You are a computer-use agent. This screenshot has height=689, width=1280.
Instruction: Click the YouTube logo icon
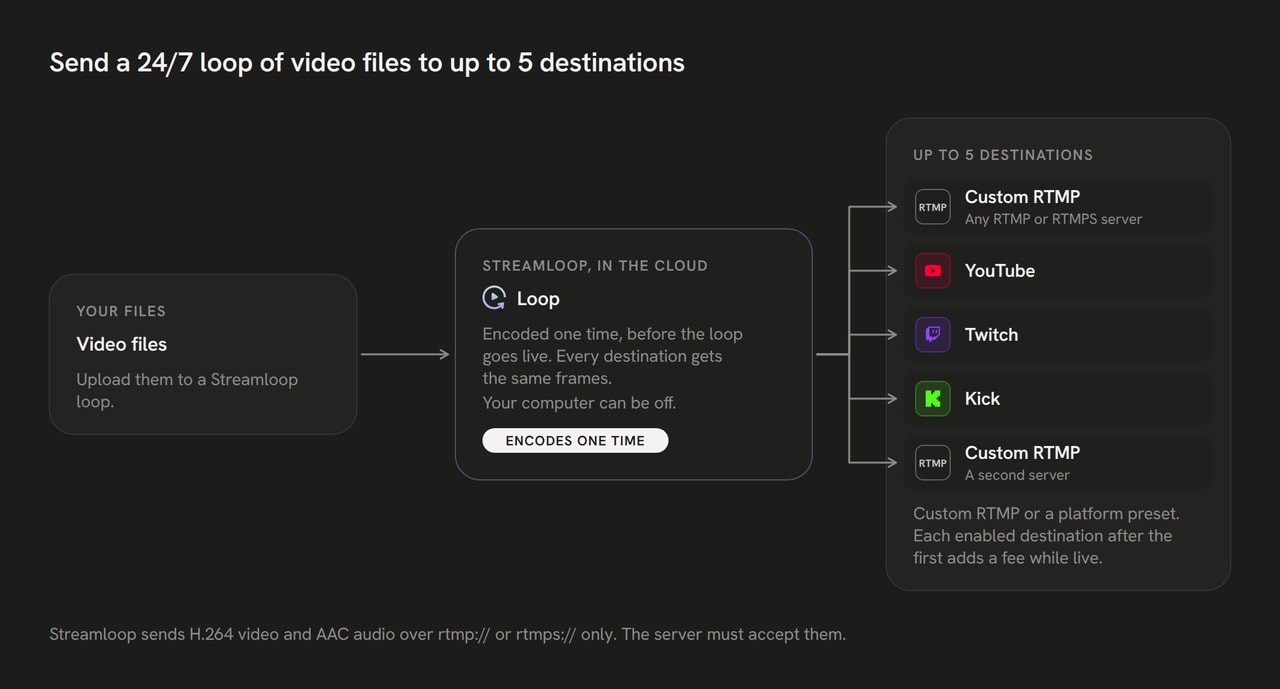tap(933, 271)
